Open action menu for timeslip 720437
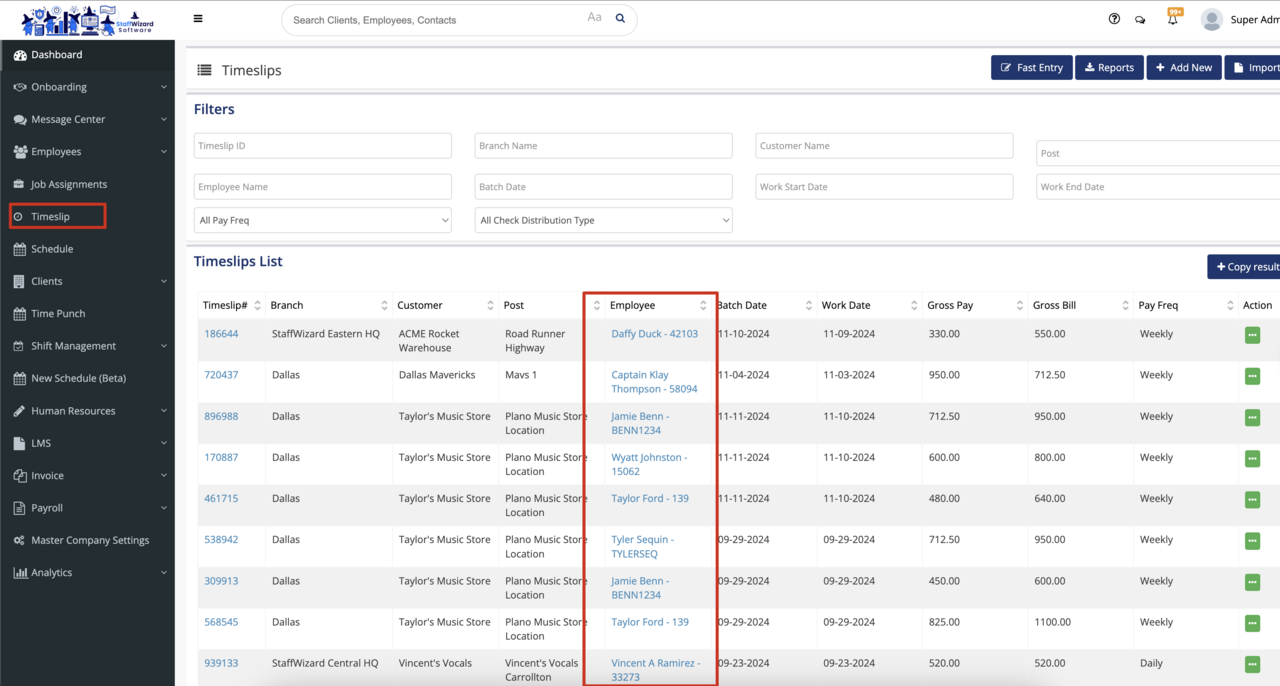 (x=1252, y=376)
